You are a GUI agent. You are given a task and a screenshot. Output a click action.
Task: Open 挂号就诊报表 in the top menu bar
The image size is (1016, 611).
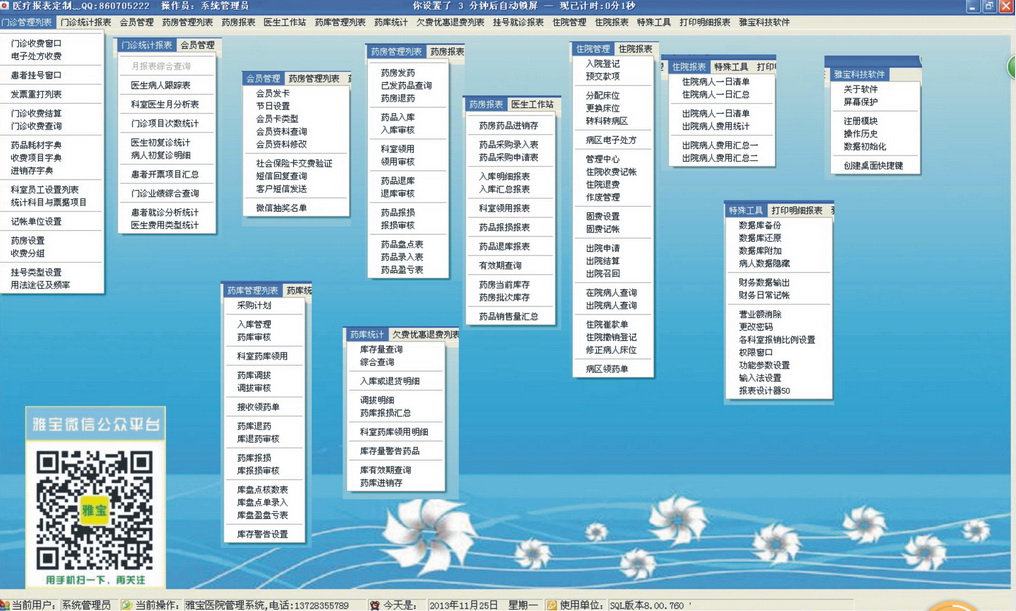point(518,22)
